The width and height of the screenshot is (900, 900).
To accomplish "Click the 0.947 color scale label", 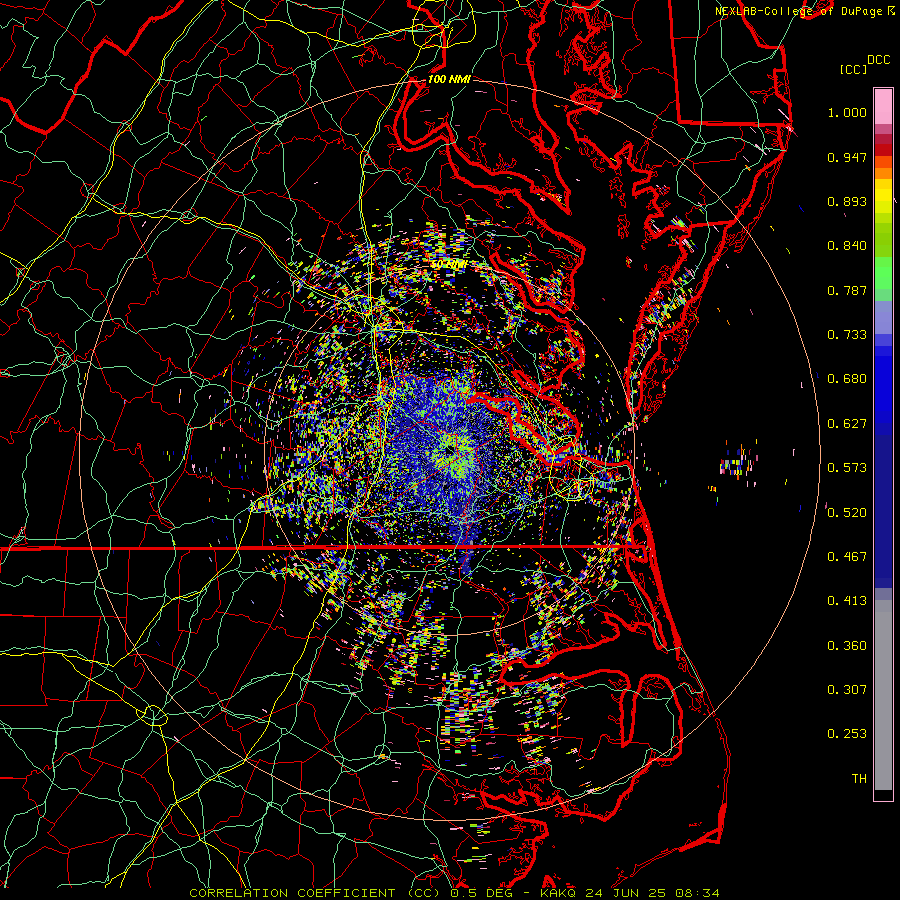I will [x=847, y=157].
